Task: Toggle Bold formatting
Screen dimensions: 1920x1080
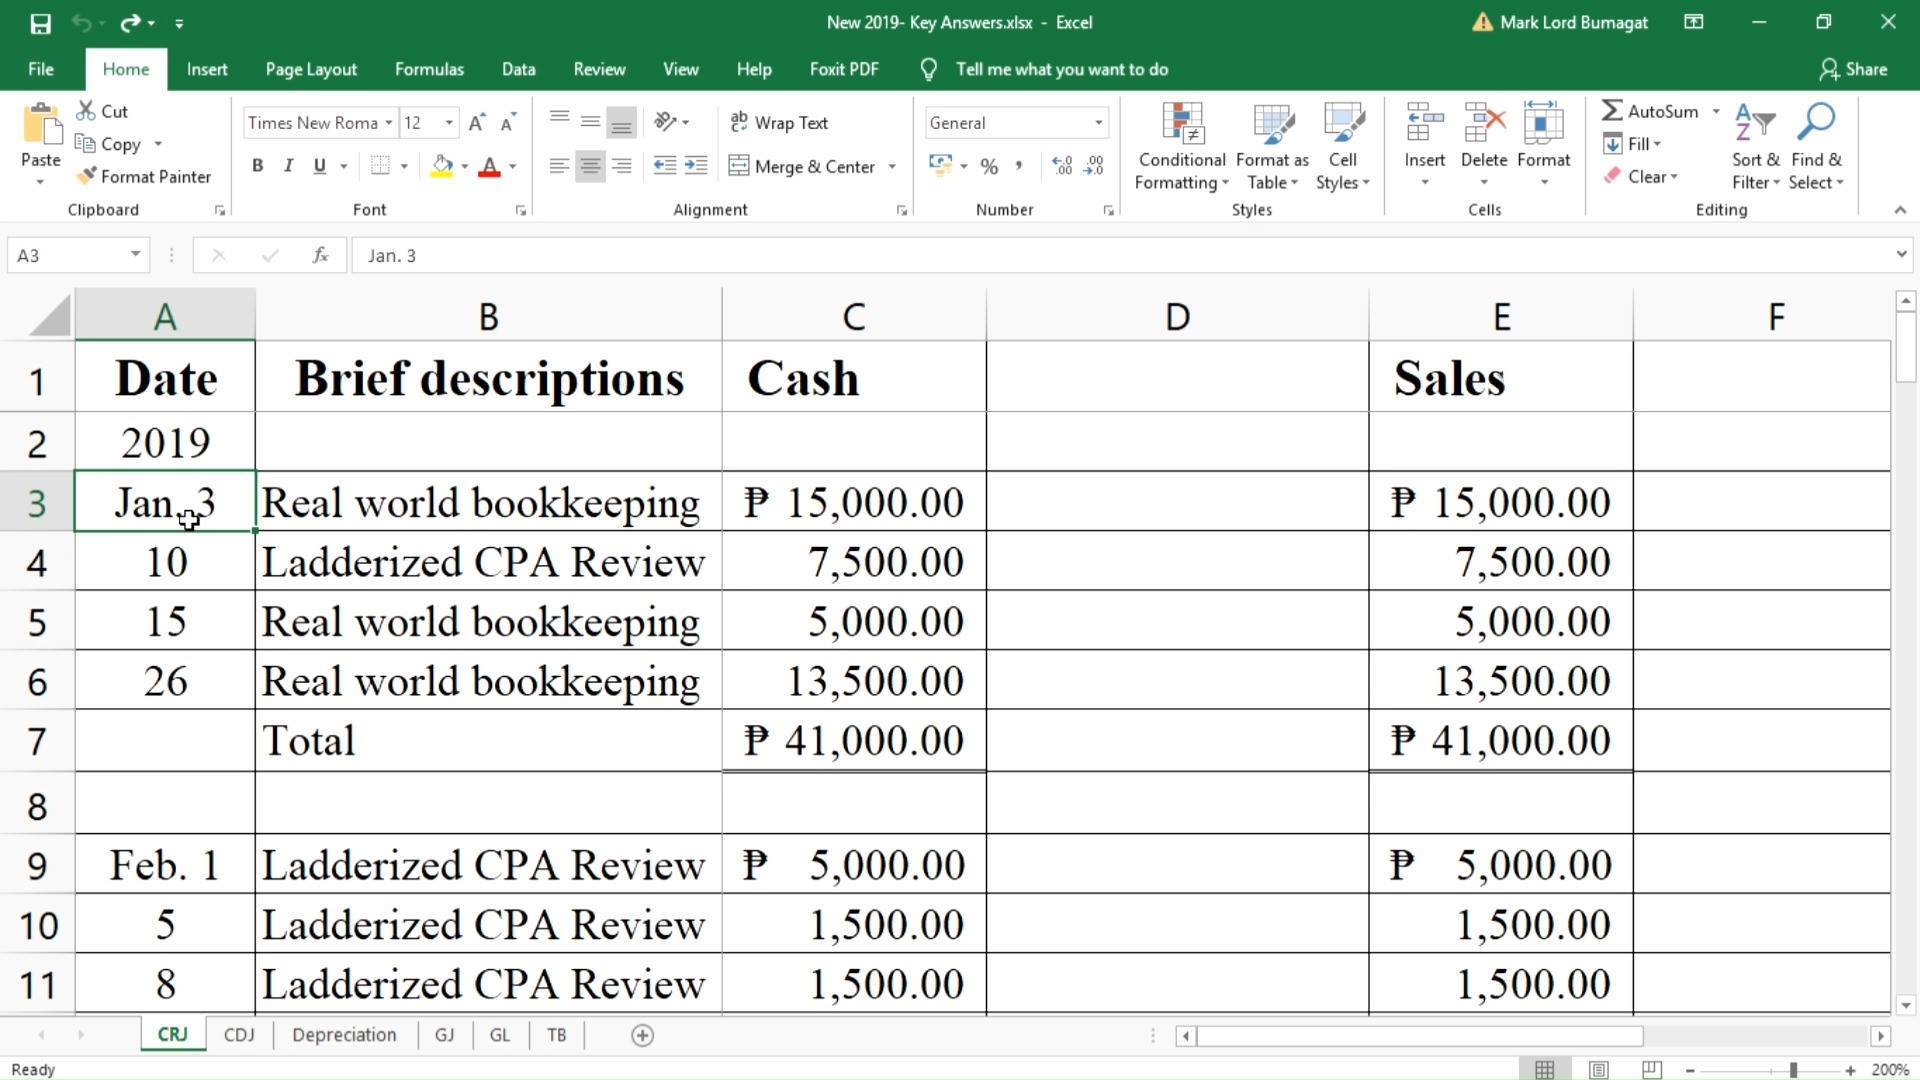Action: 257,166
